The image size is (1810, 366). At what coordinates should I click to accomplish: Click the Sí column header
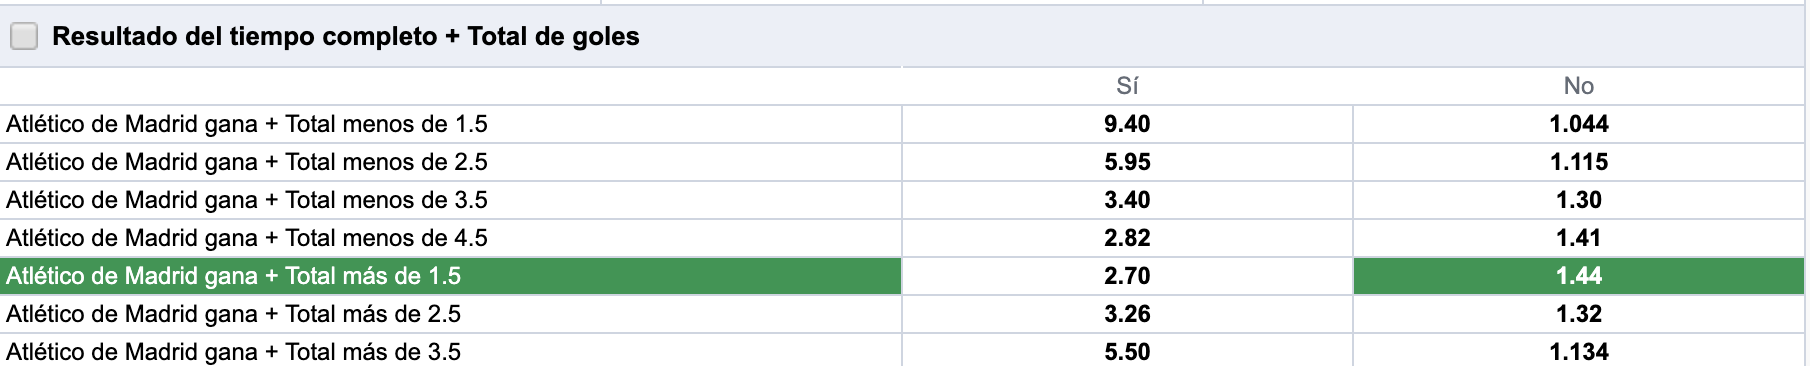tap(1127, 86)
